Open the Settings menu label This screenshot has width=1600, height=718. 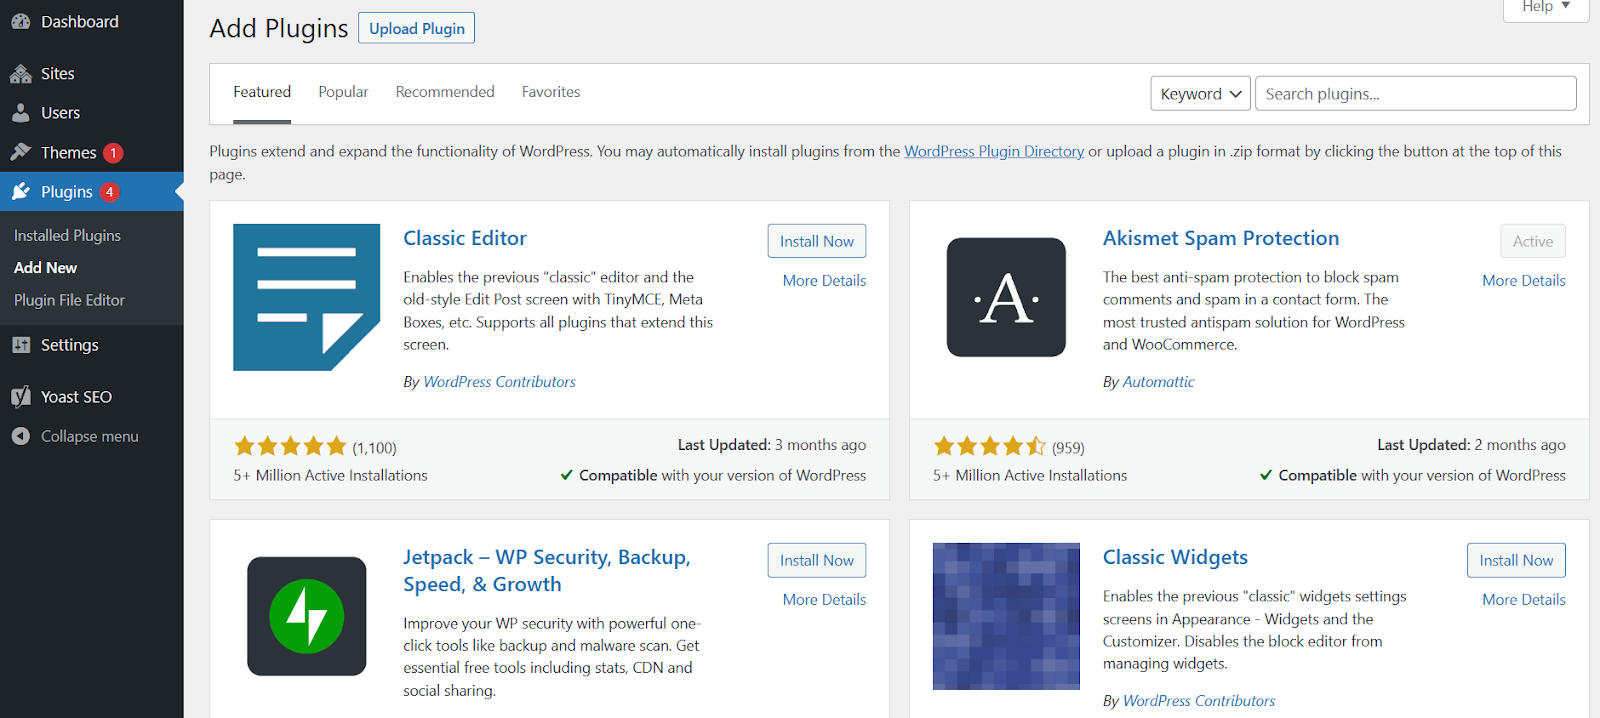[x=69, y=345]
